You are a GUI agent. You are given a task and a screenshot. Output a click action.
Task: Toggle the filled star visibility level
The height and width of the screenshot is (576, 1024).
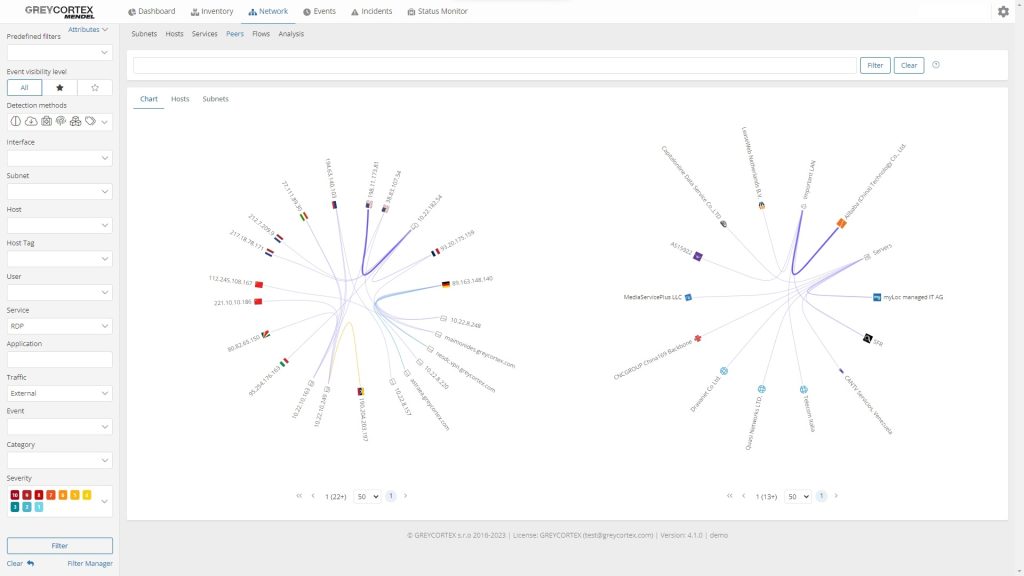click(60, 88)
